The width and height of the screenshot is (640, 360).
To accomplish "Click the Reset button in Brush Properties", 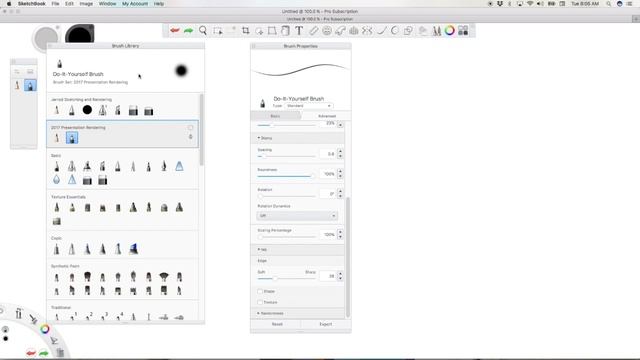I will pyautogui.click(x=277, y=324).
